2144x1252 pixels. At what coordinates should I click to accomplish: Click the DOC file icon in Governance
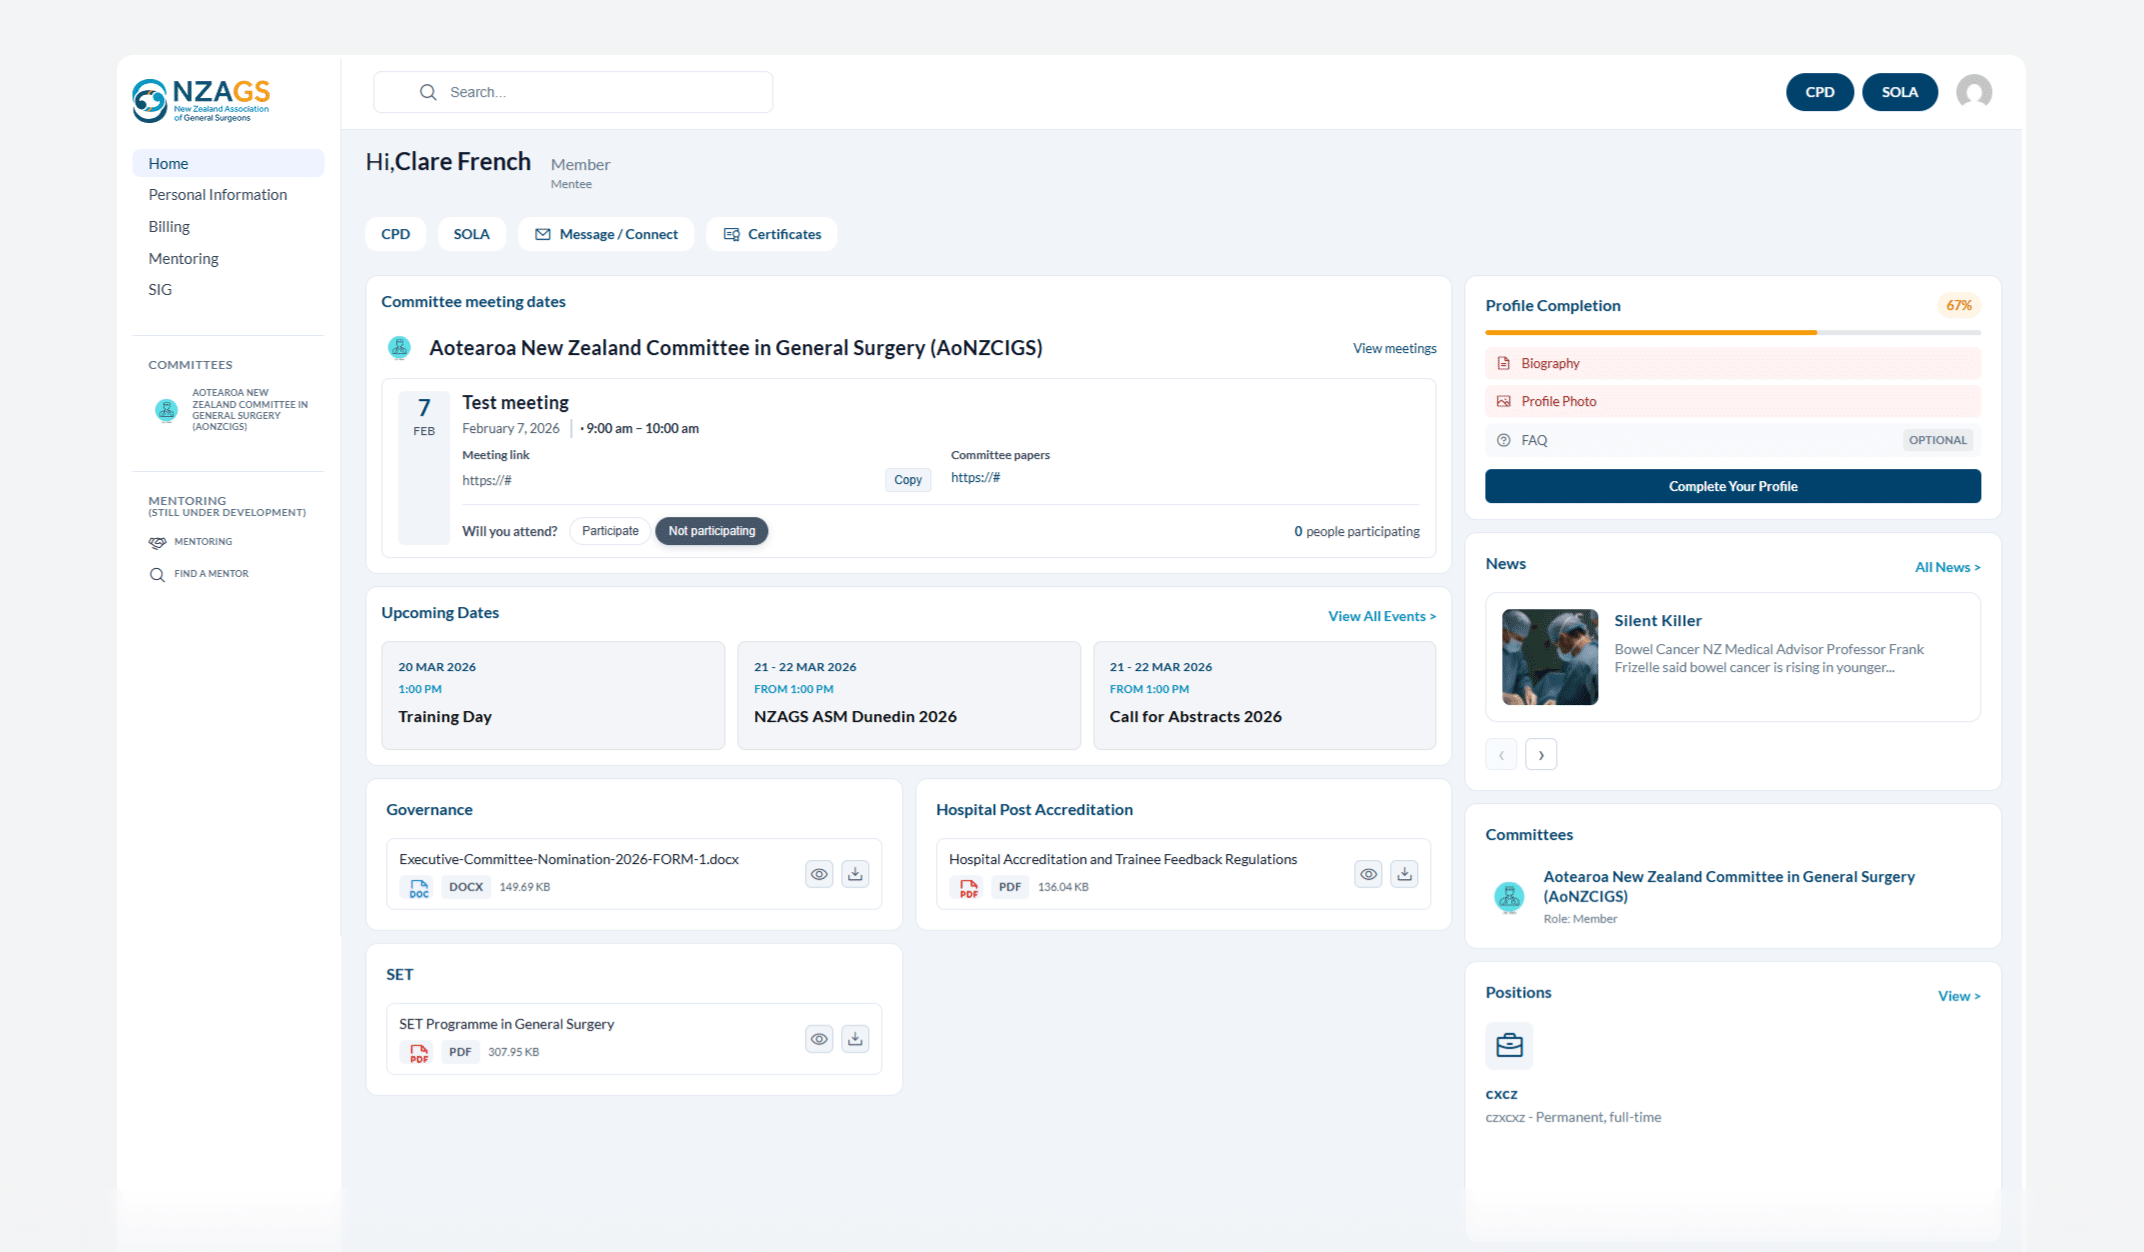(419, 888)
